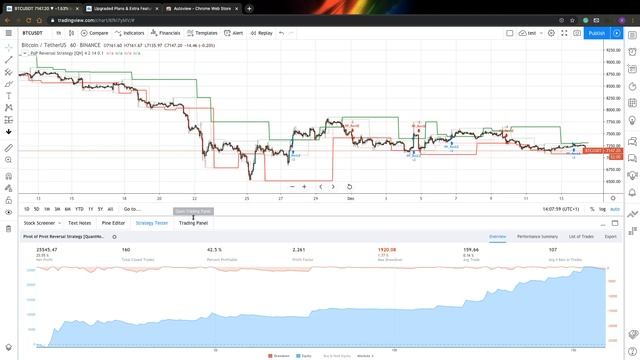The width and height of the screenshot is (640, 360).
Task: Select the zoom in tool
Action: pos(9,160)
